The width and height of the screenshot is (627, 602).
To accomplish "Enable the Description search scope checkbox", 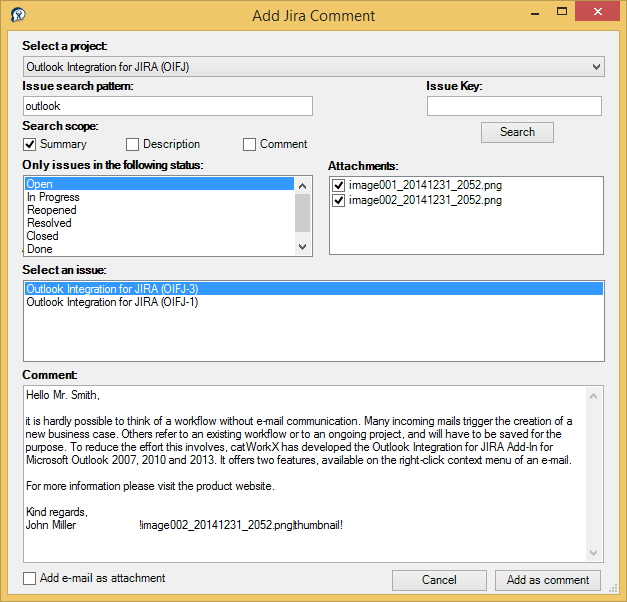I will click(x=133, y=144).
